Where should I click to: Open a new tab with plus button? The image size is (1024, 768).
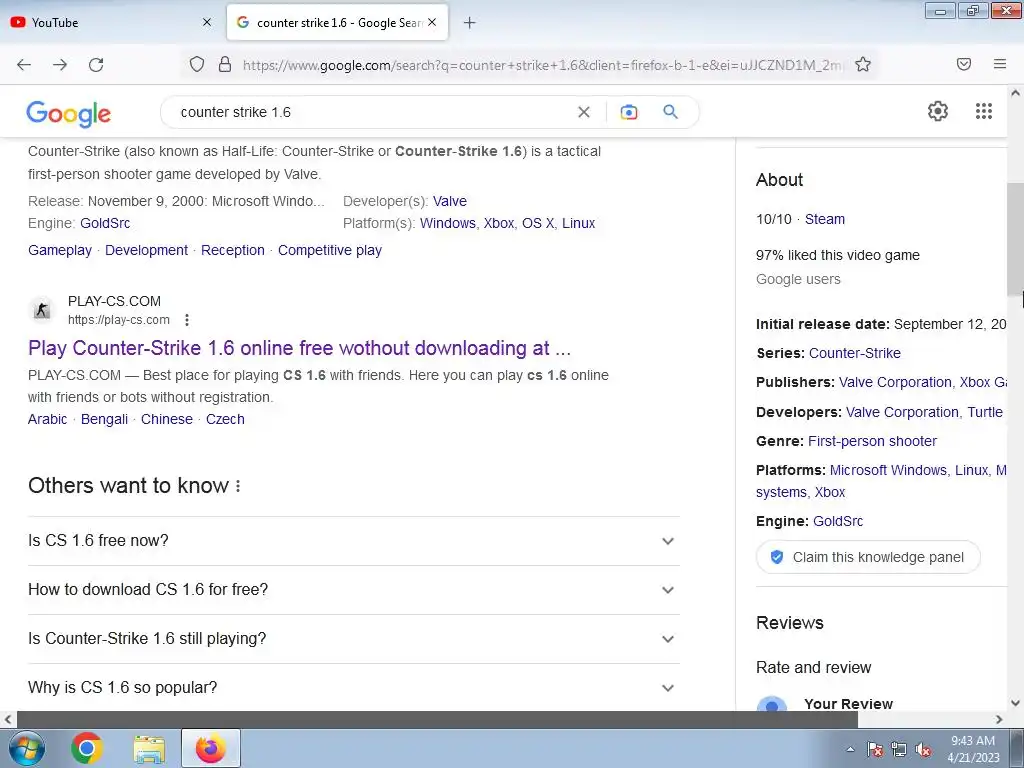(469, 23)
